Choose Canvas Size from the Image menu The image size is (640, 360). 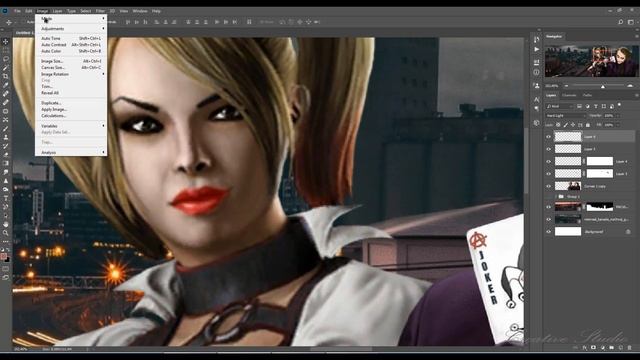pos(71,68)
